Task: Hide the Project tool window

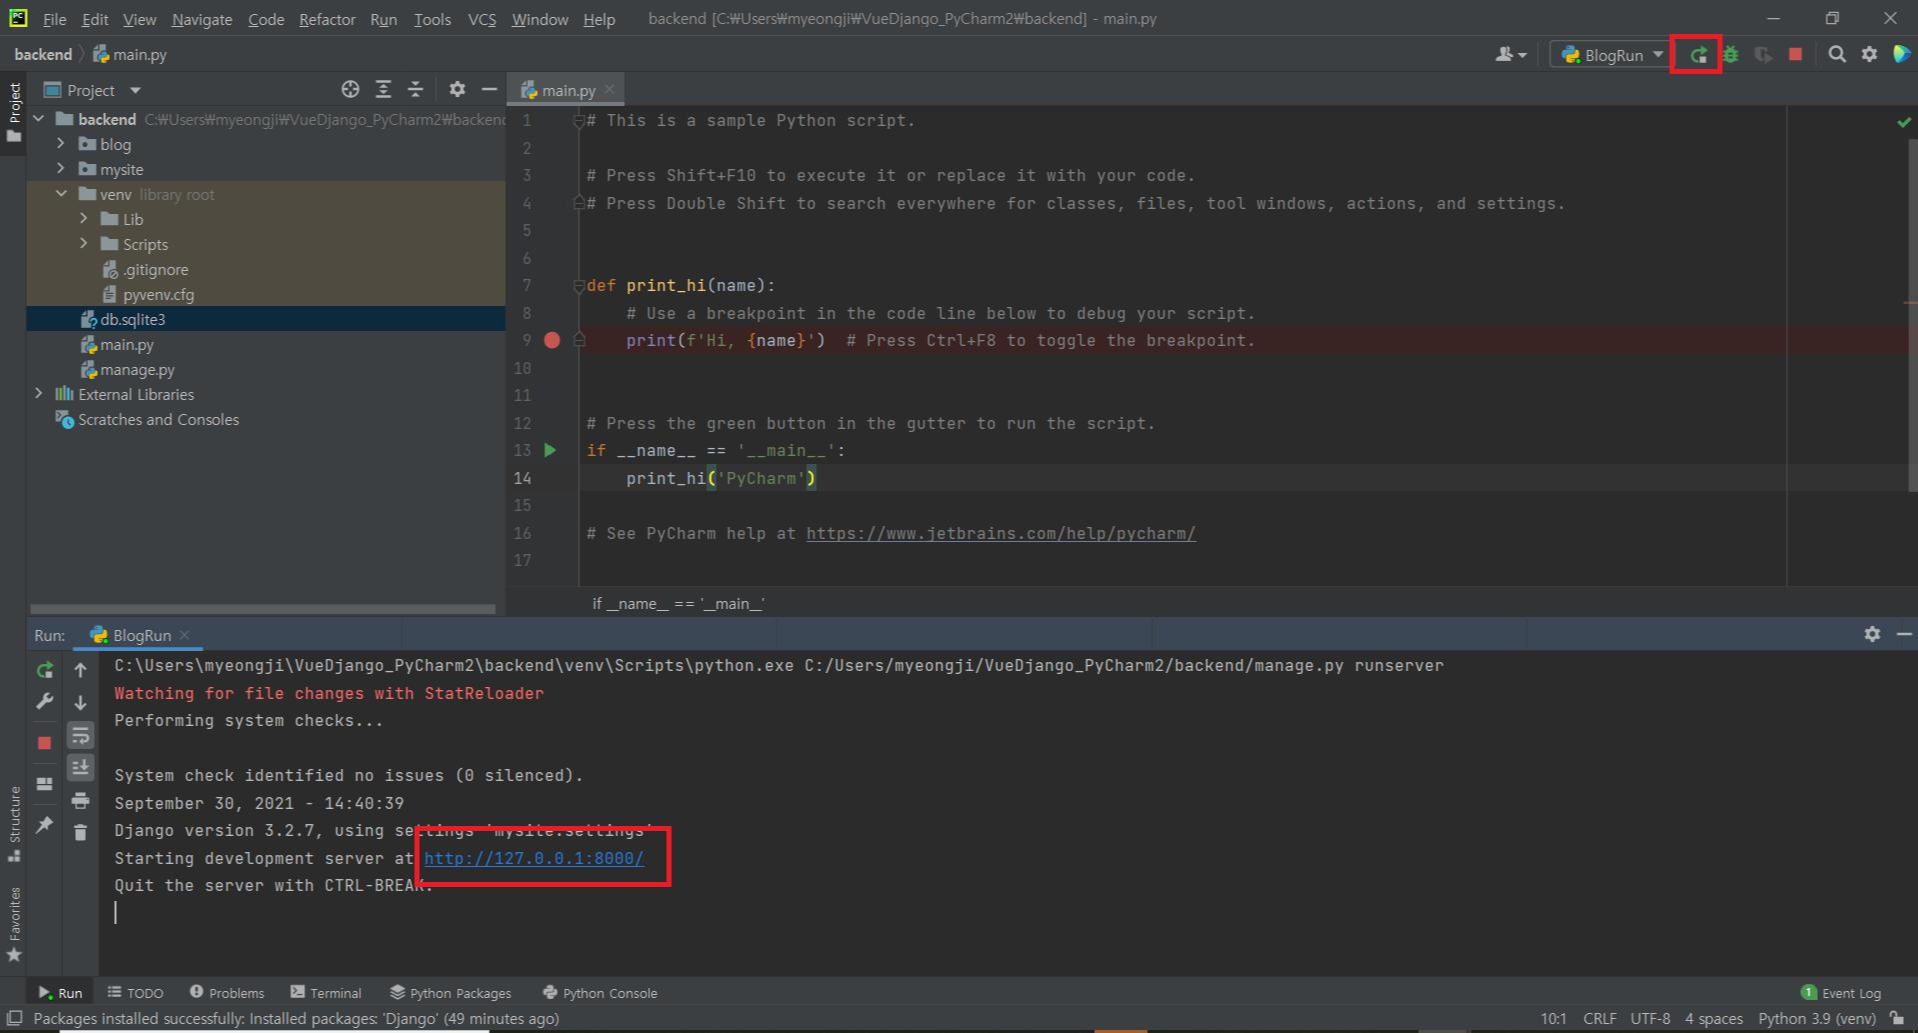Action: (489, 90)
